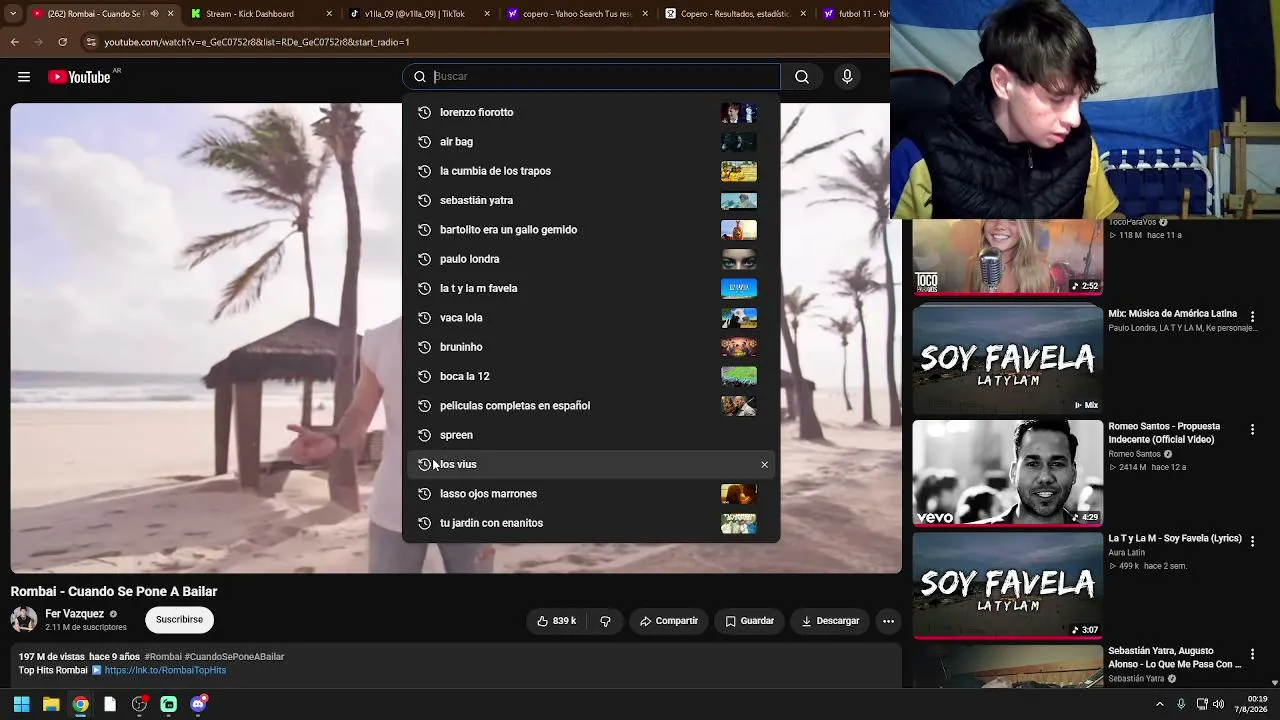Select 'boca la 12' from suggestions

click(x=591, y=377)
